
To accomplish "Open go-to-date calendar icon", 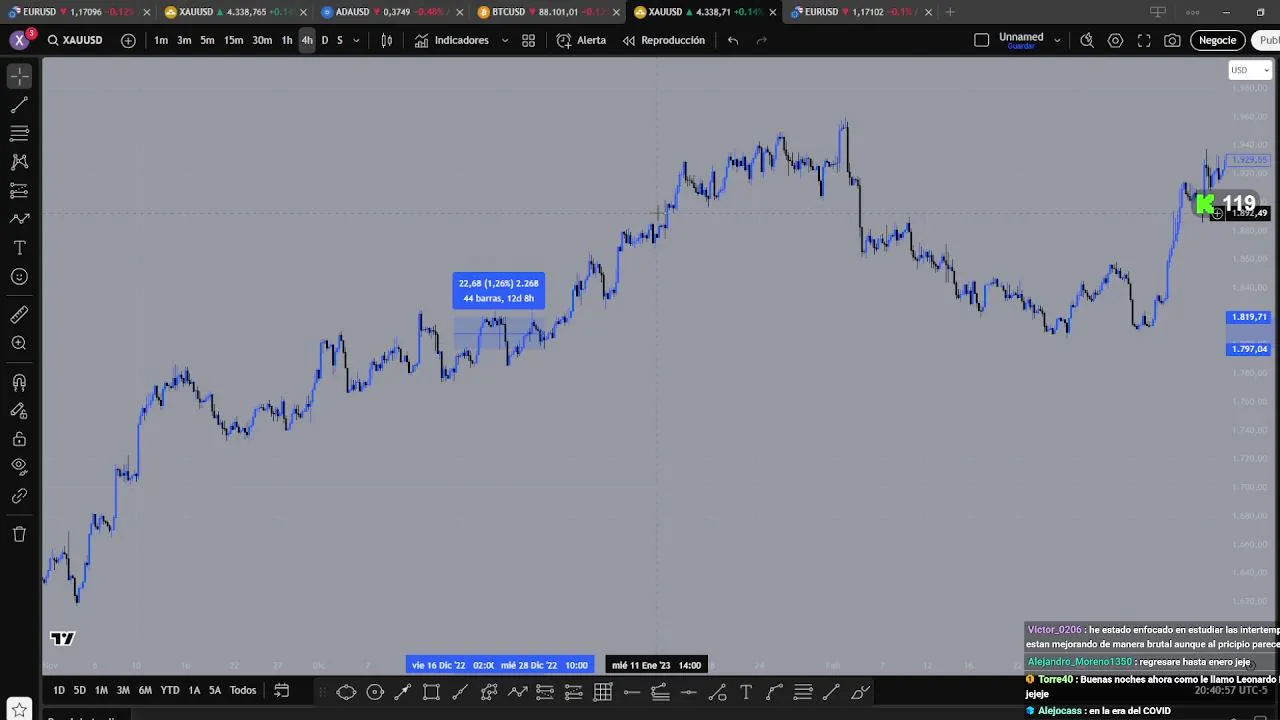I will click(x=282, y=690).
